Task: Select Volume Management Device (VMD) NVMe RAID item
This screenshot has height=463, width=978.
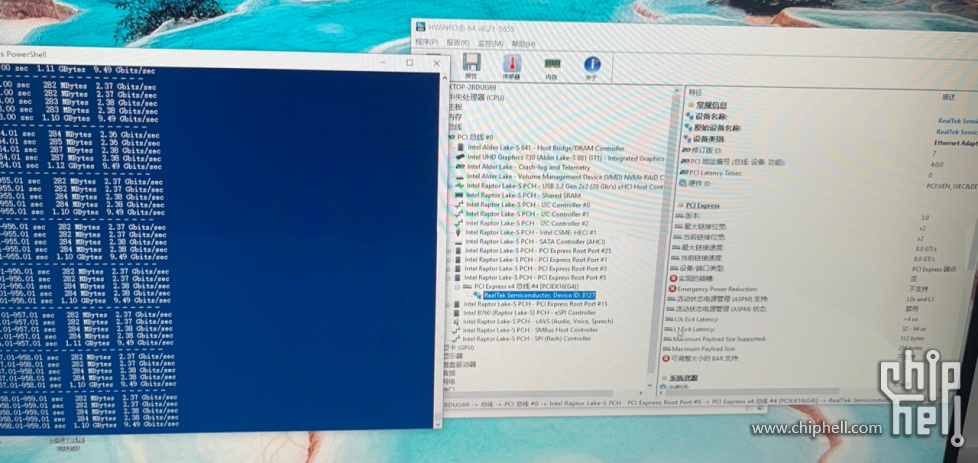Action: pos(564,177)
